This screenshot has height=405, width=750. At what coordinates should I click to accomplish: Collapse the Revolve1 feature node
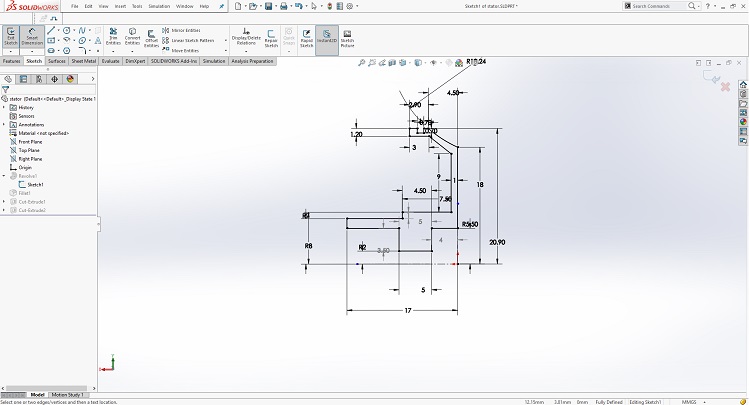click(4, 176)
